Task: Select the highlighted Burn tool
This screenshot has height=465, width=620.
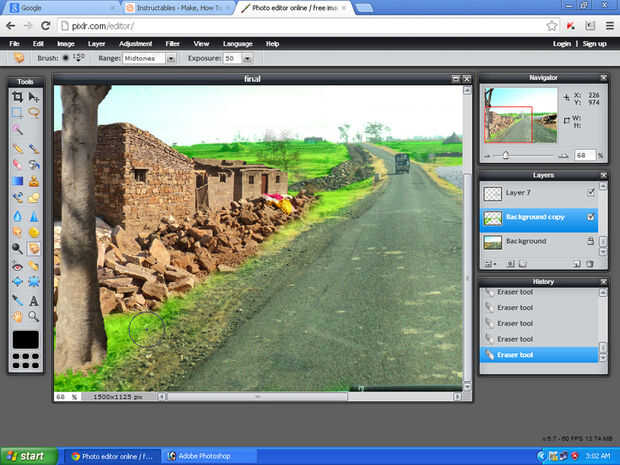Action: [34, 248]
